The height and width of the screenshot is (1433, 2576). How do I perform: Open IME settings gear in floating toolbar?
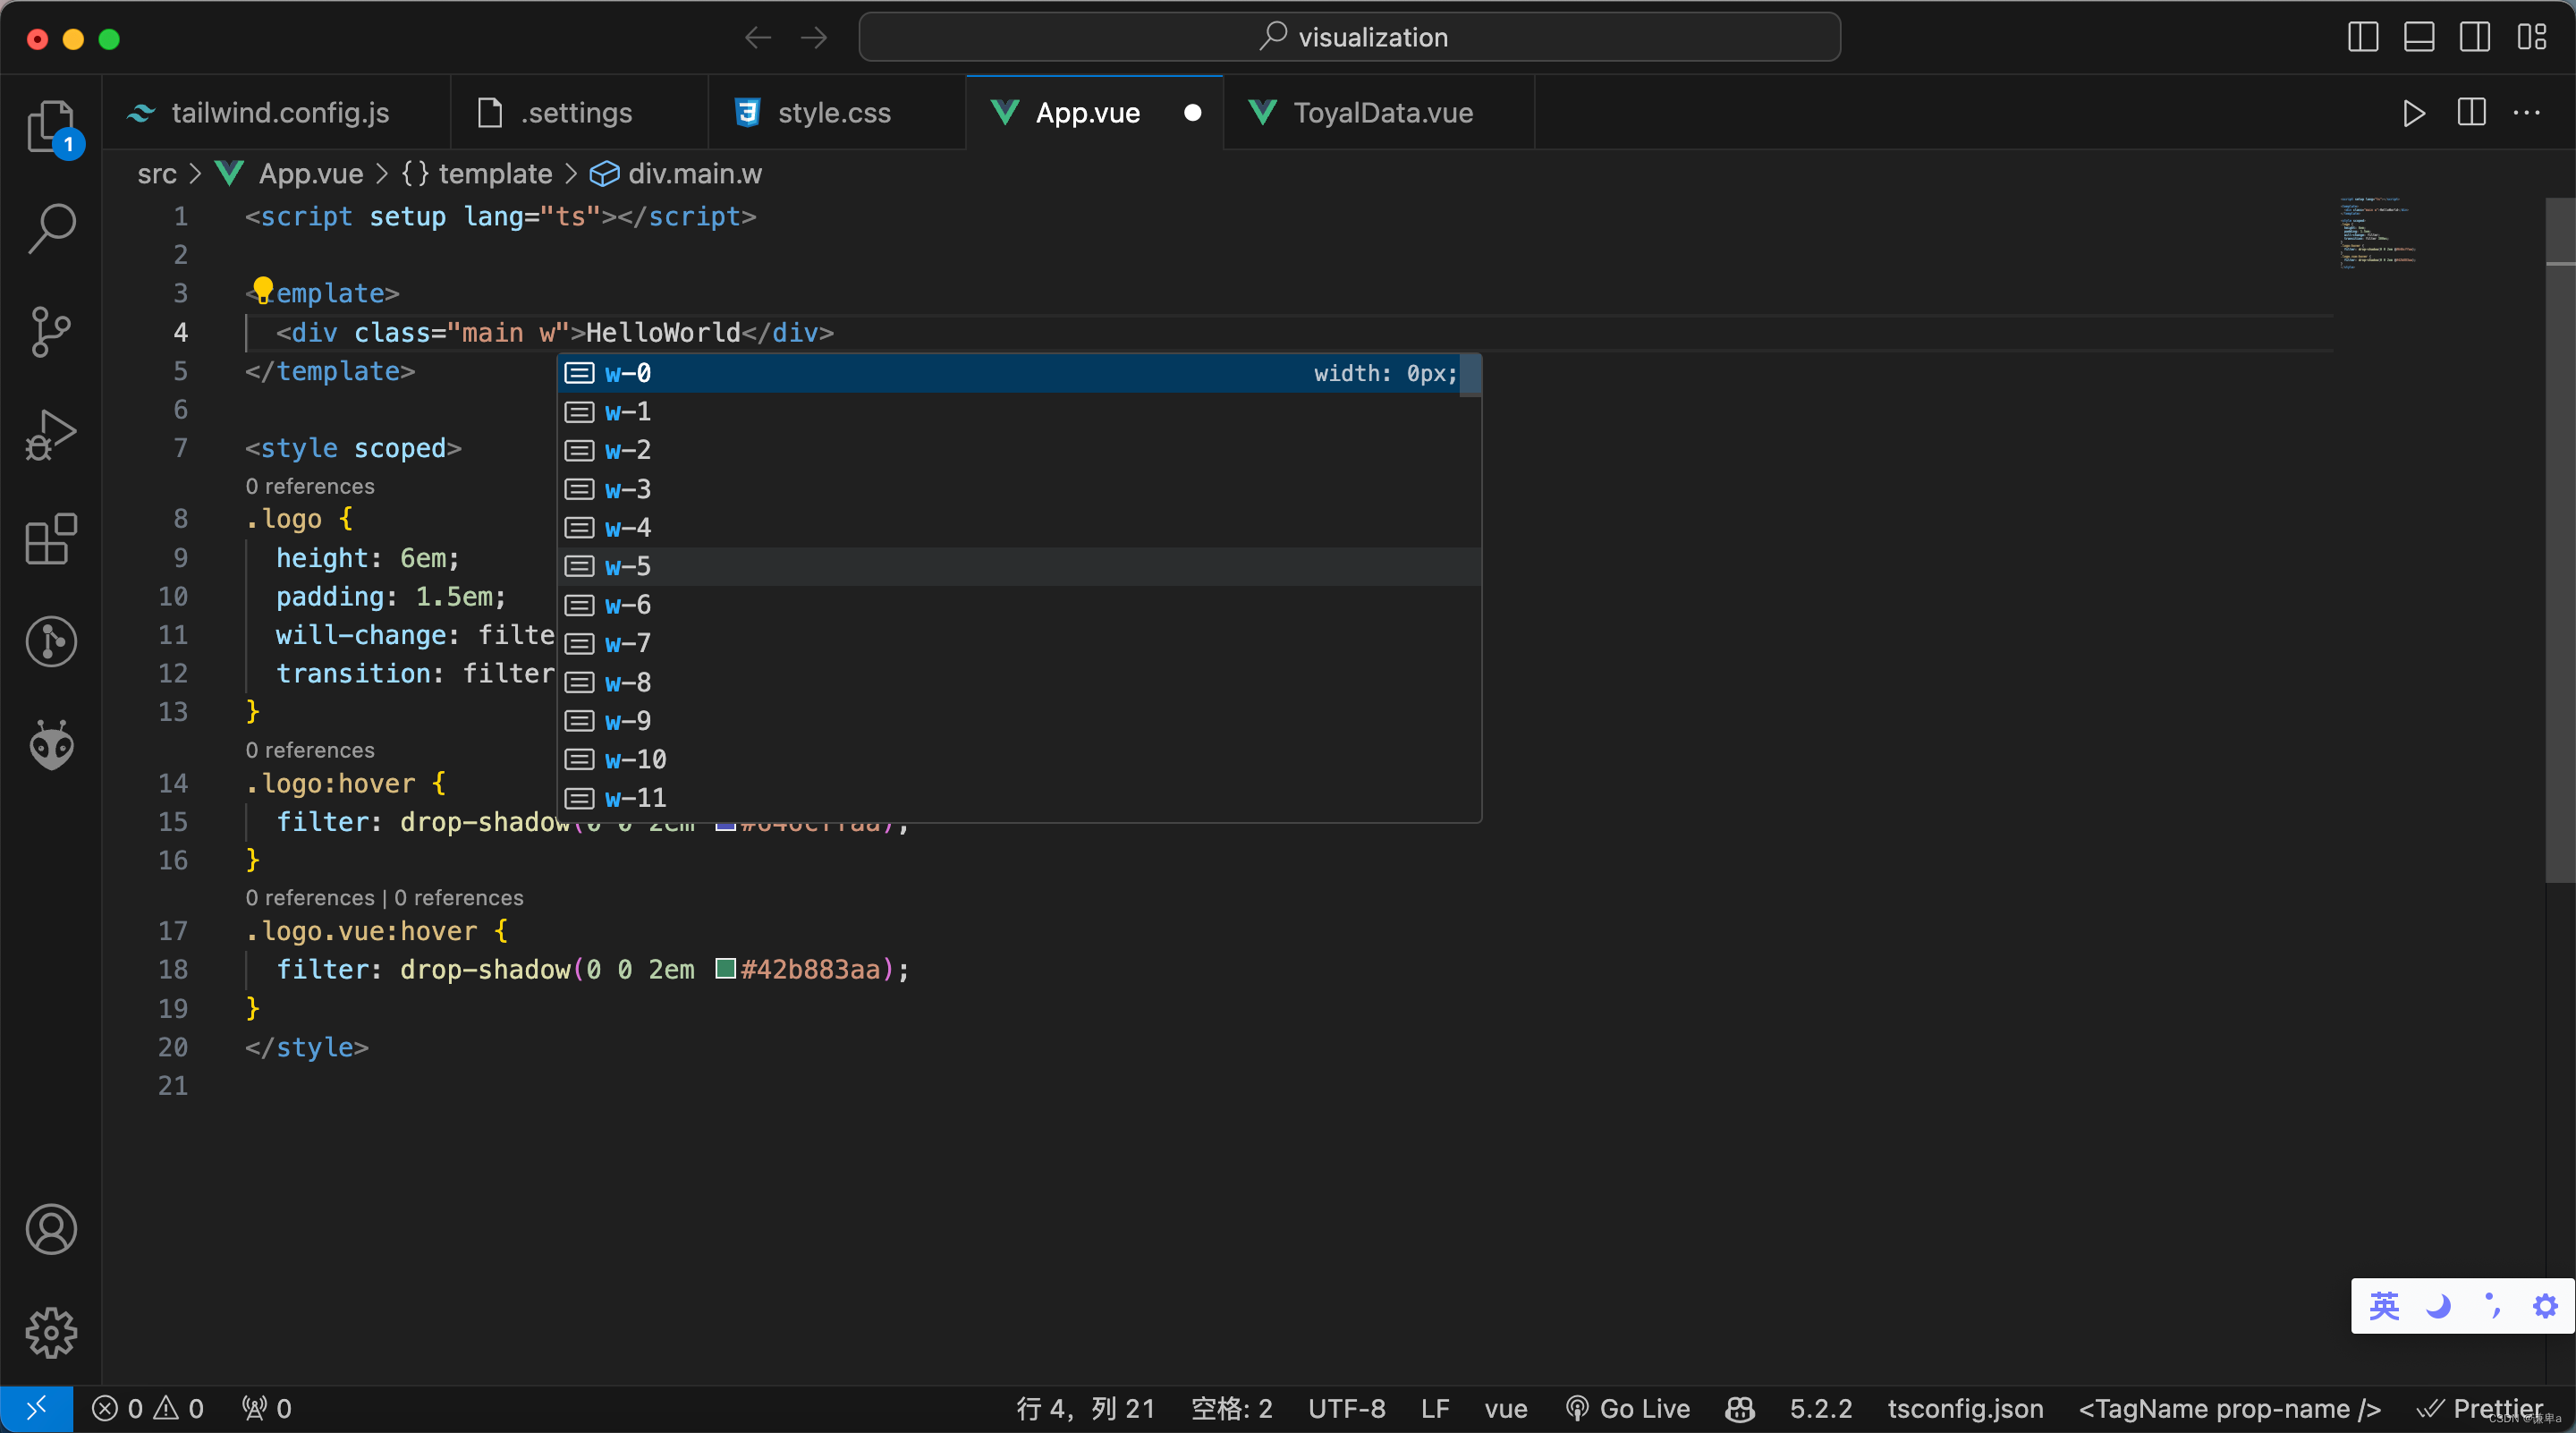coord(2545,1306)
